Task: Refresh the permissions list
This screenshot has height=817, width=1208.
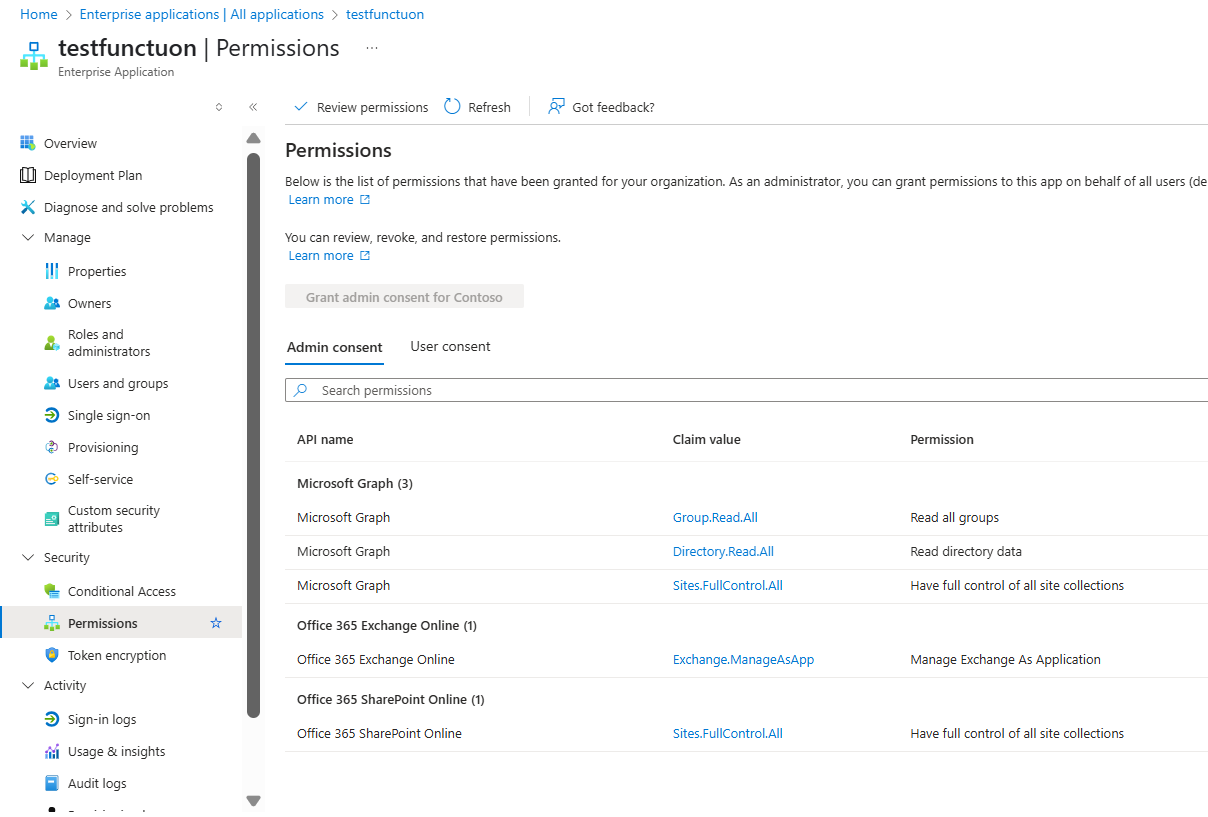Action: point(477,106)
